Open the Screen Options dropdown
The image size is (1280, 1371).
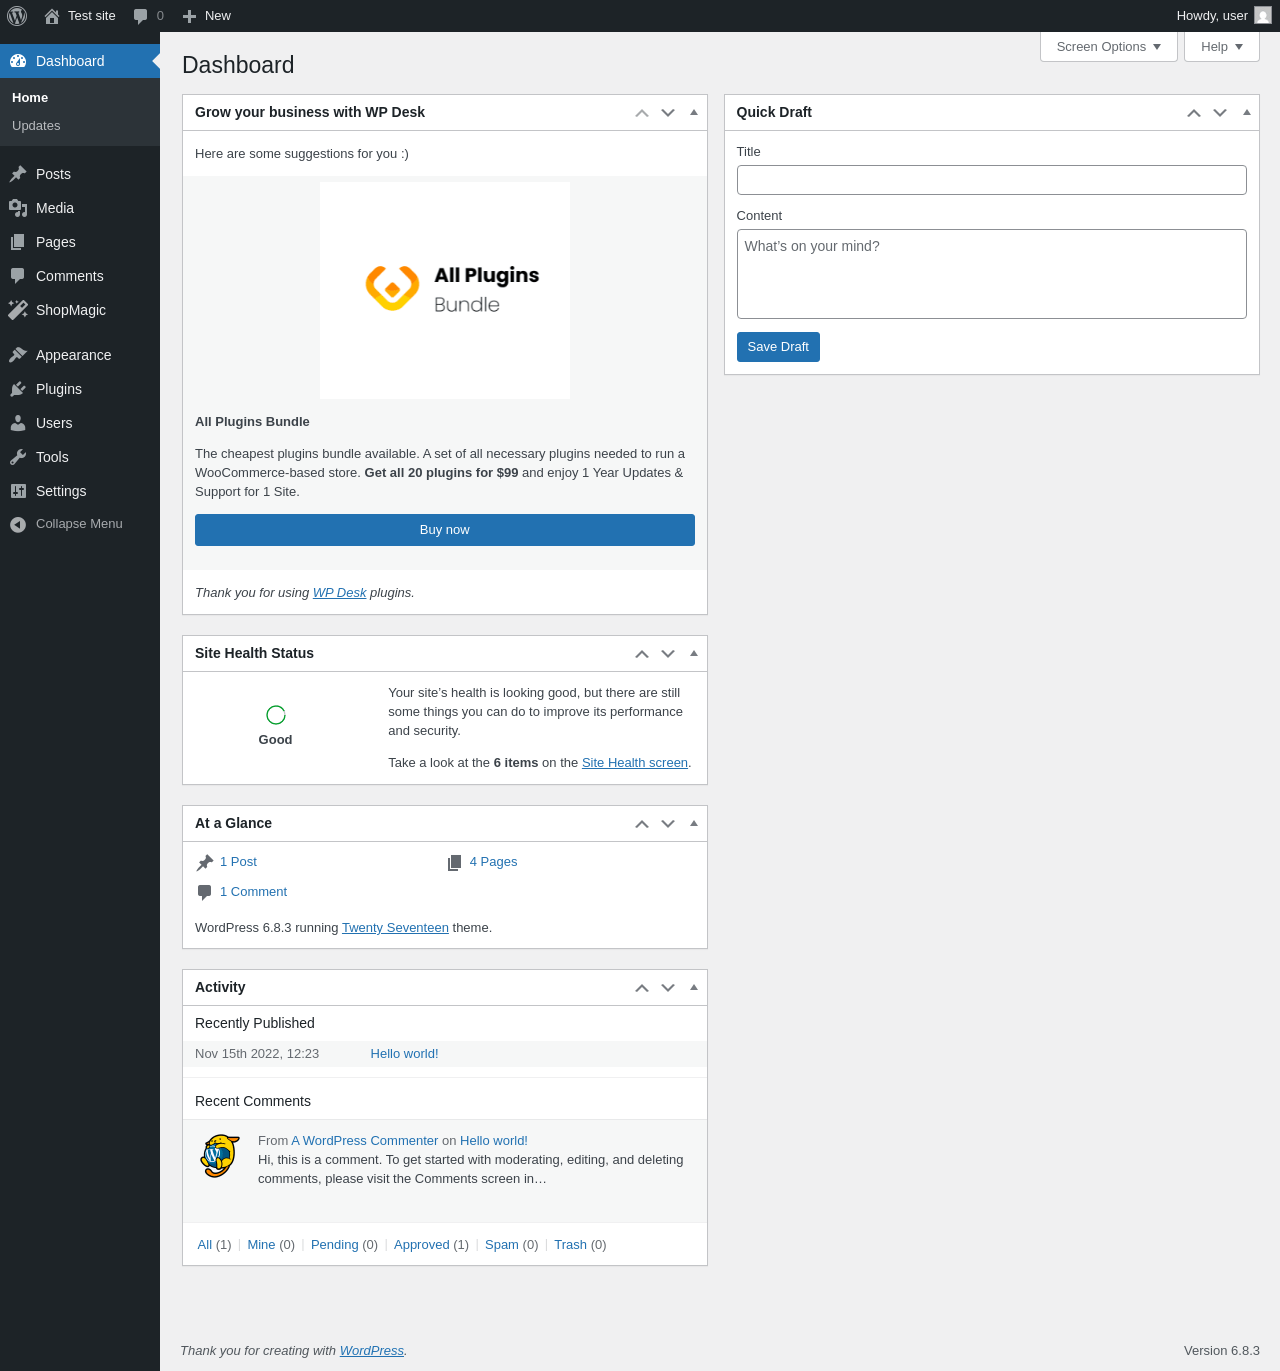point(1109,47)
